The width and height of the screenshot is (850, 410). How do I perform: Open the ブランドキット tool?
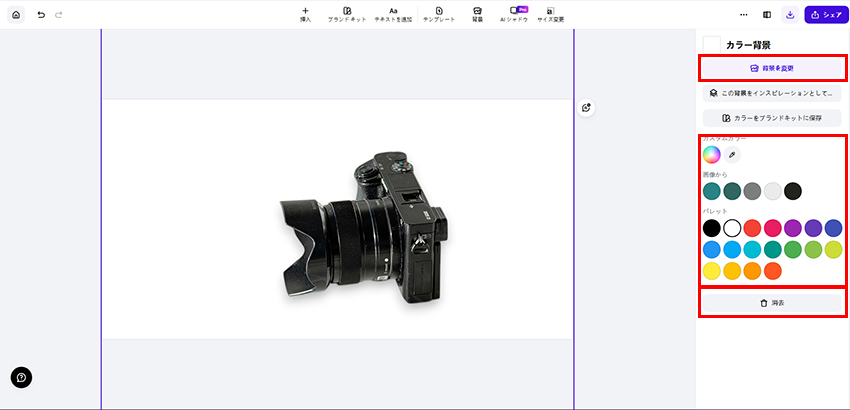coord(347,14)
